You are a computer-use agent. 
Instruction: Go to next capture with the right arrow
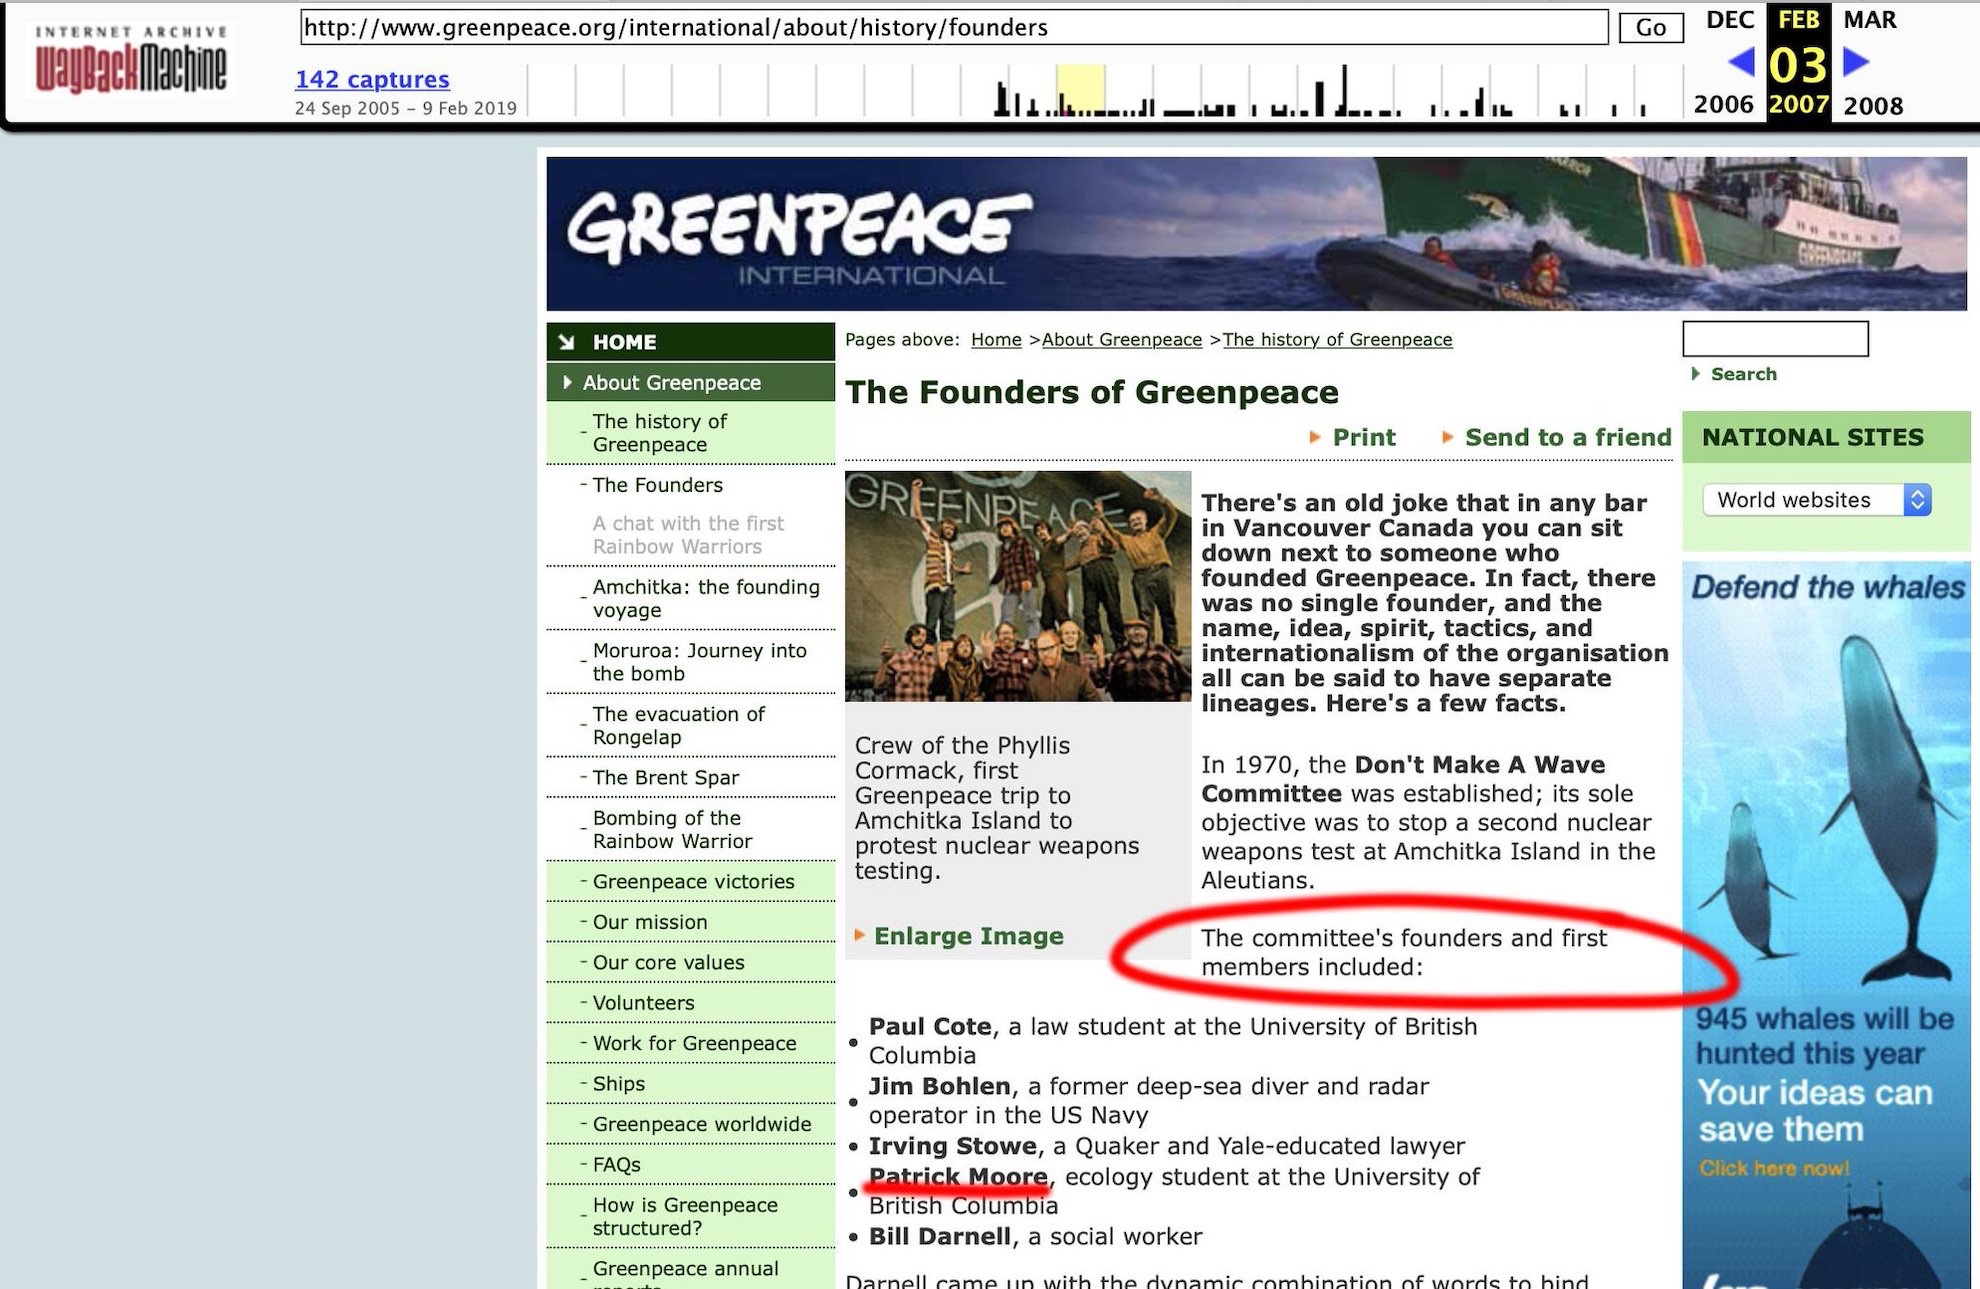1857,63
